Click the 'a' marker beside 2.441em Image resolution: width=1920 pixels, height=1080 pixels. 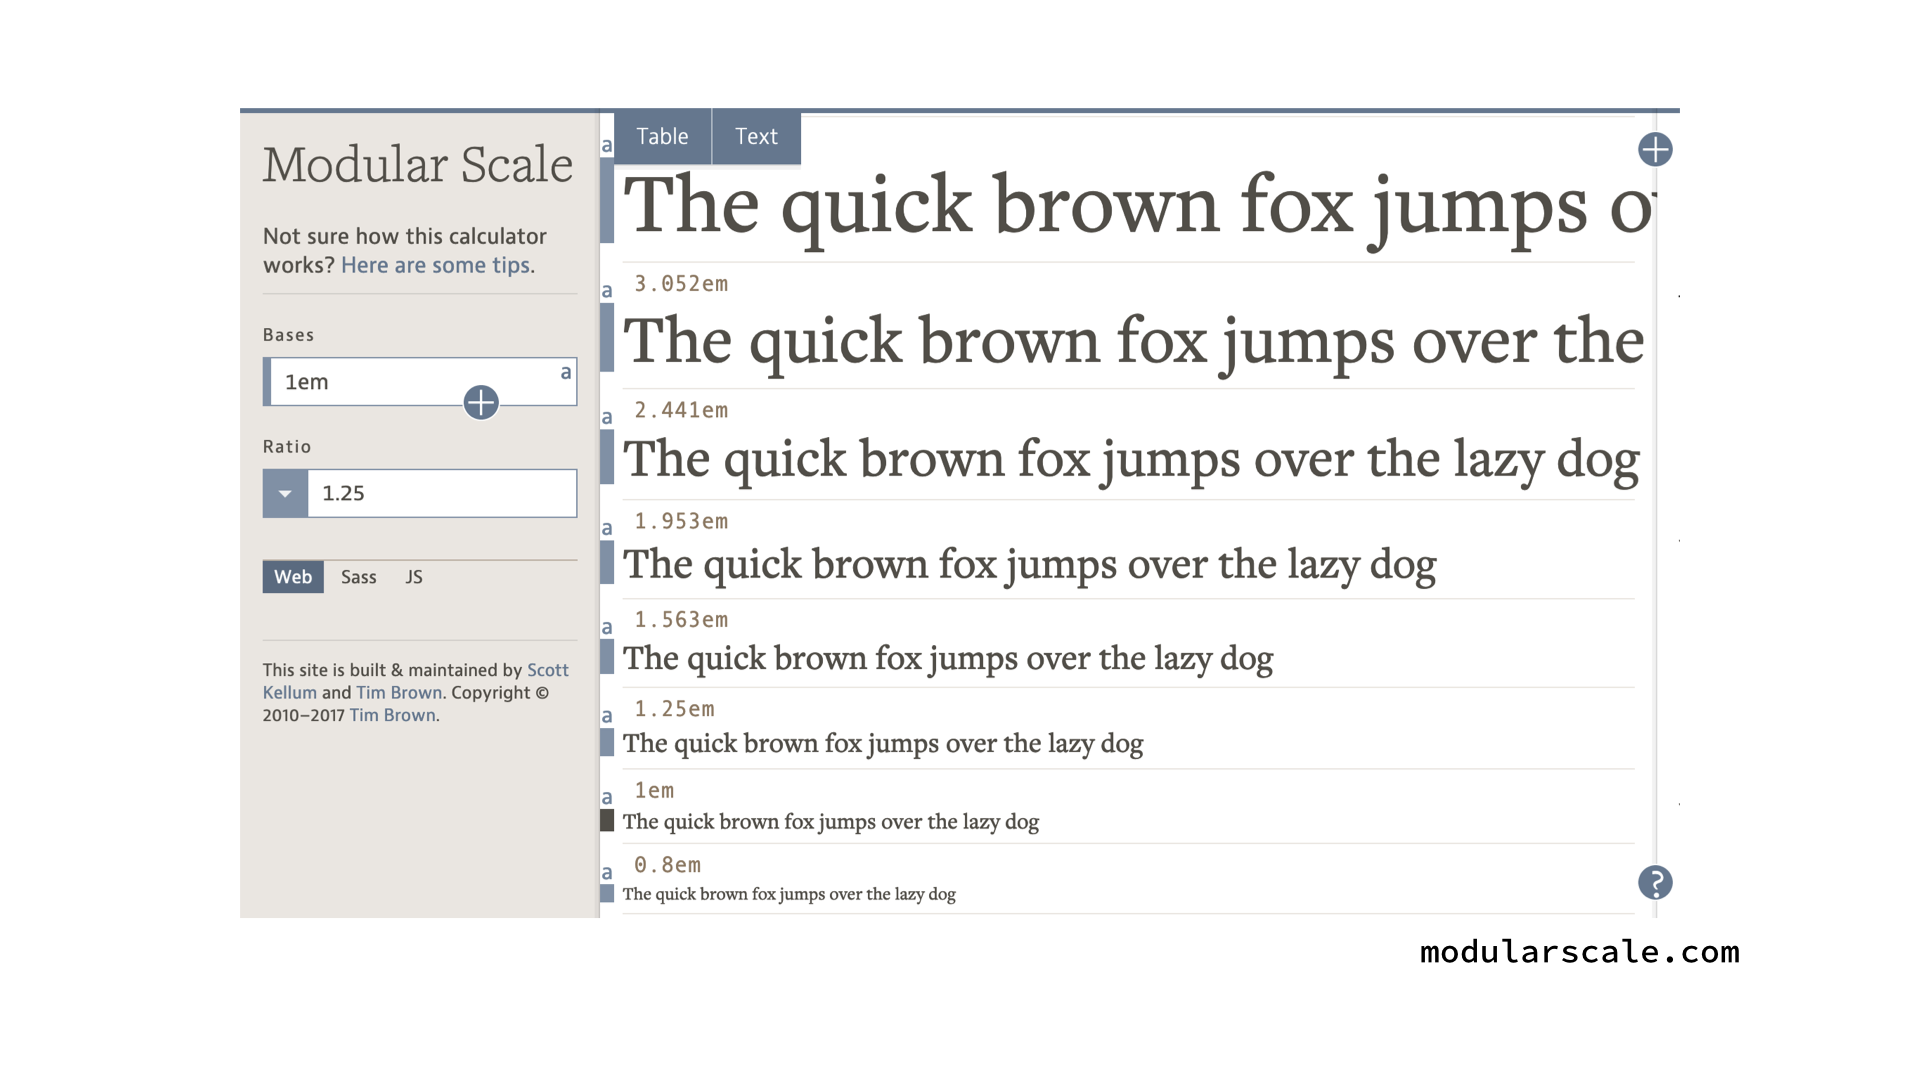(x=606, y=417)
